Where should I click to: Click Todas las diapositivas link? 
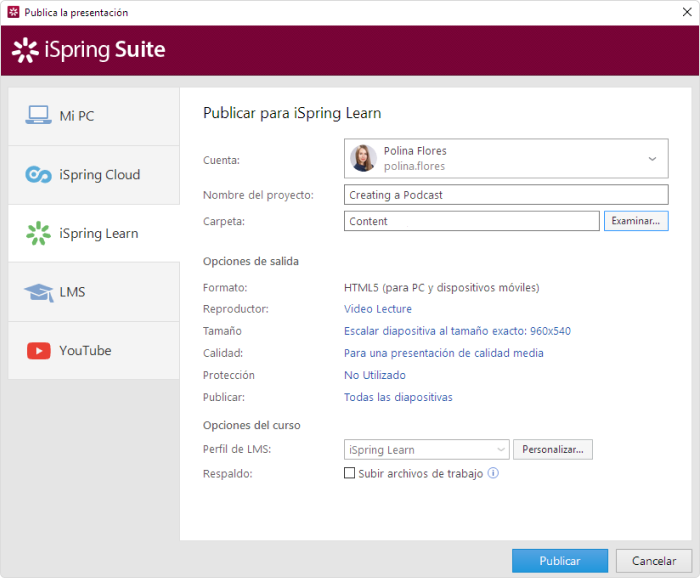398,397
